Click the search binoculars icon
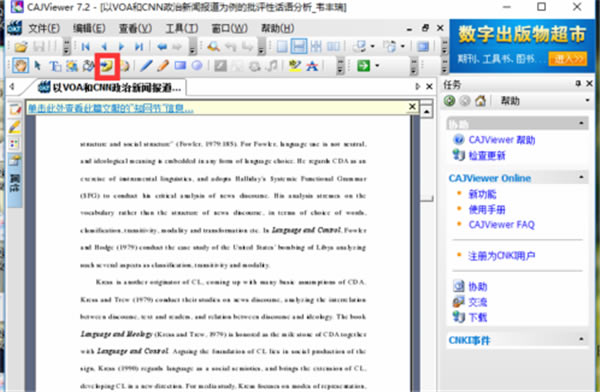The height and width of the screenshot is (392, 600). [x=213, y=47]
